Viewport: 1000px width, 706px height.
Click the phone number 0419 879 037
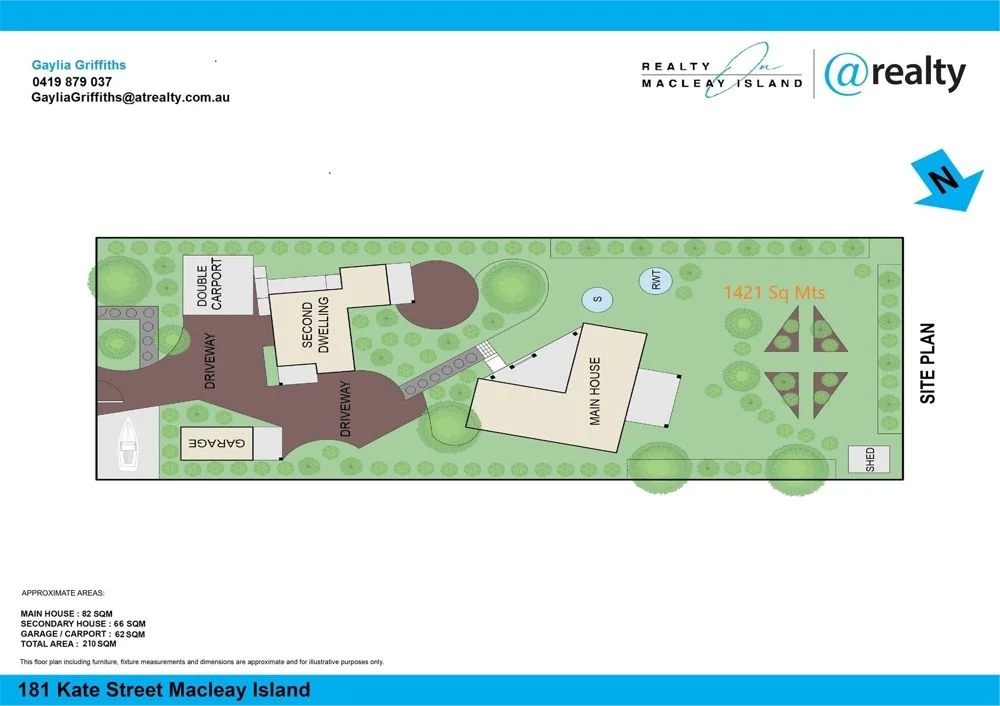[x=72, y=82]
